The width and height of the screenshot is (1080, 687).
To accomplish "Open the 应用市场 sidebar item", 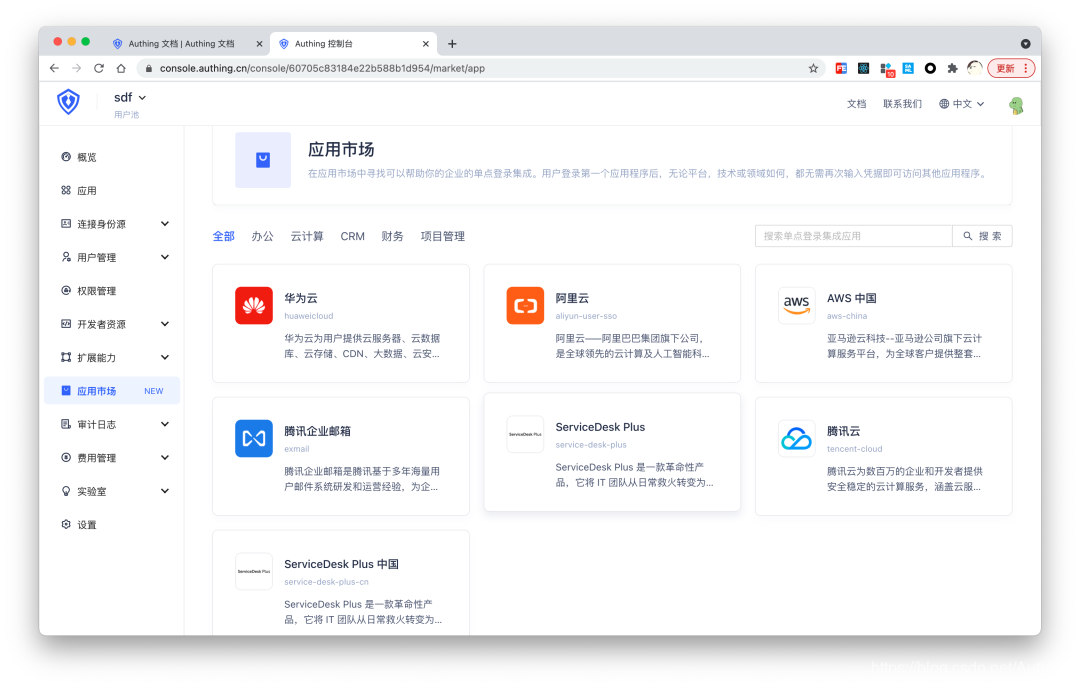I will [x=112, y=391].
